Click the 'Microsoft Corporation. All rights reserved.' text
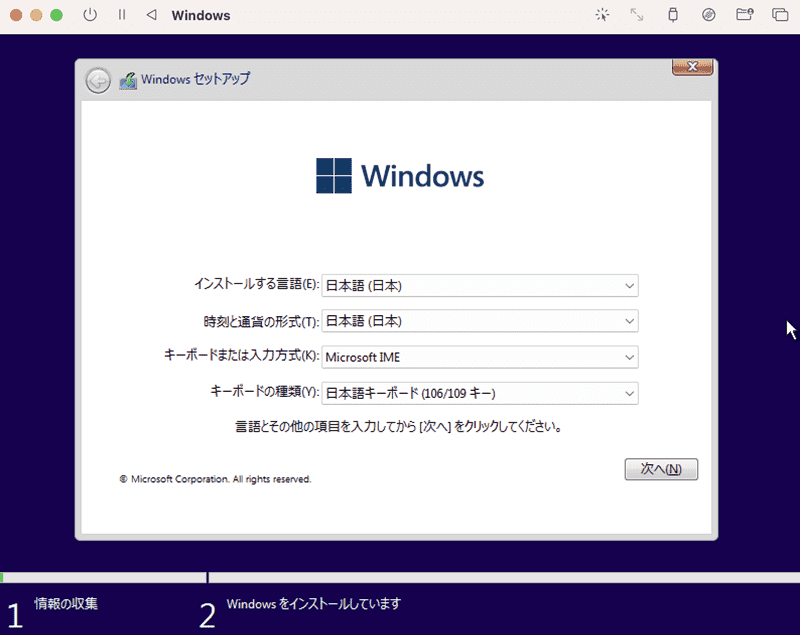The height and width of the screenshot is (635, 800). tap(221, 479)
